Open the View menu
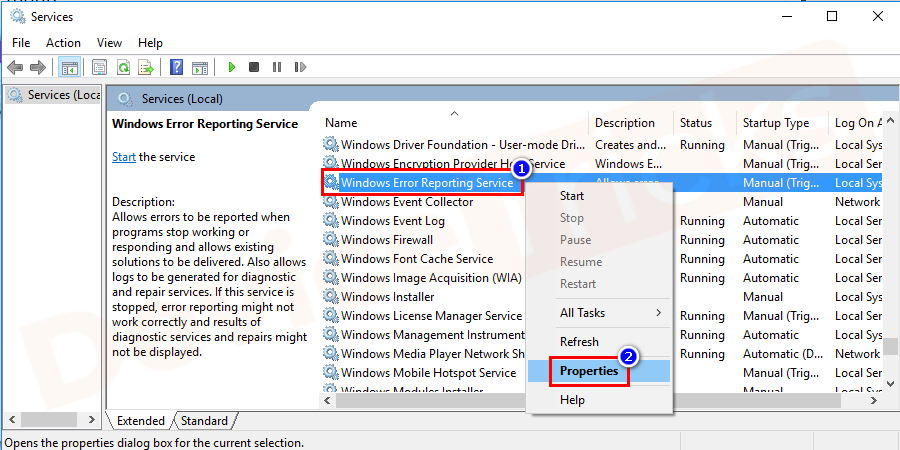This screenshot has height=450, width=900. (x=109, y=43)
